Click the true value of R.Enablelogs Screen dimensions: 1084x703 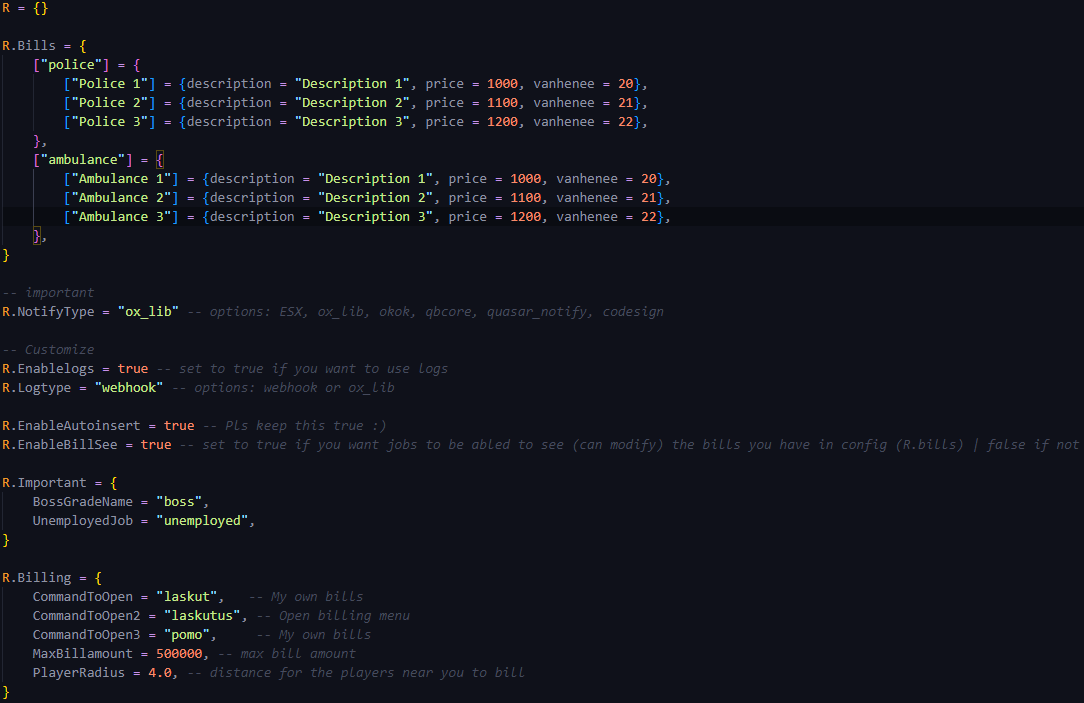(133, 369)
